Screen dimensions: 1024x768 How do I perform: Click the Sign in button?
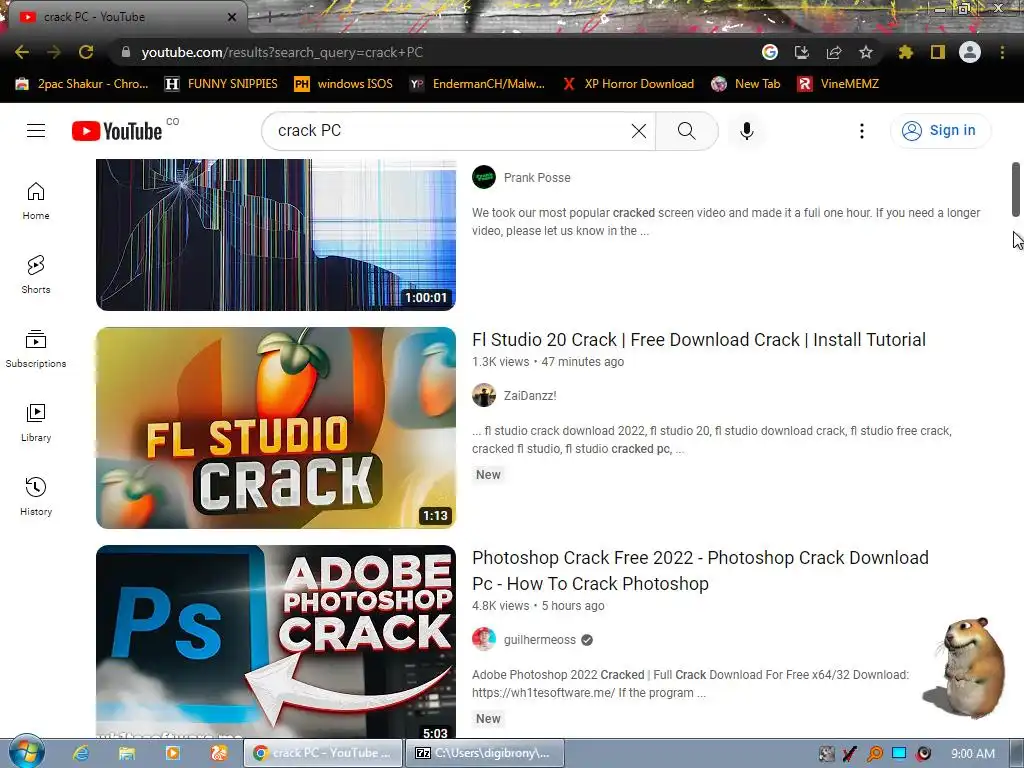[x=940, y=131]
